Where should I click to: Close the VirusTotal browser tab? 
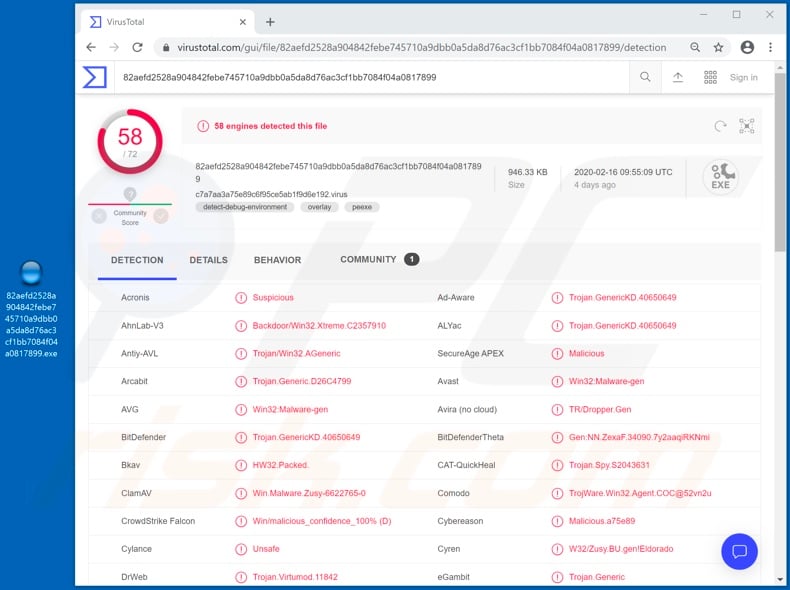pyautogui.click(x=242, y=22)
